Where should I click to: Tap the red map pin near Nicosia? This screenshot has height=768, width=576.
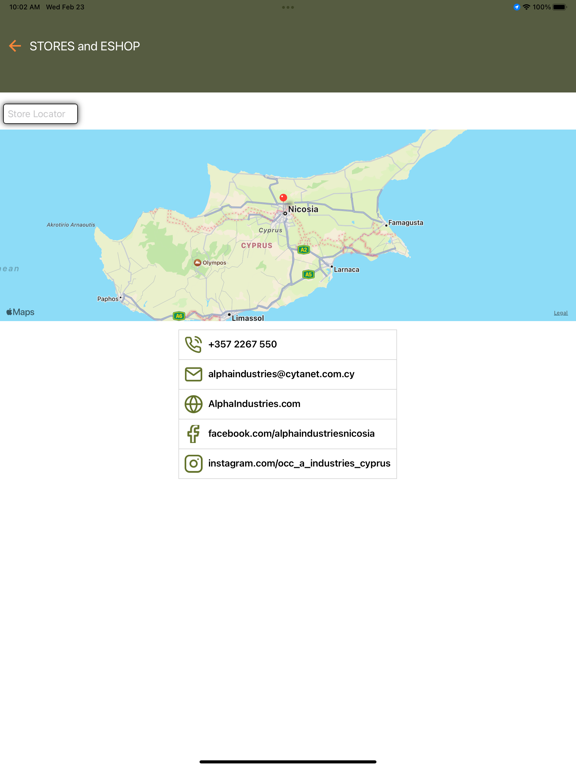tap(283, 198)
